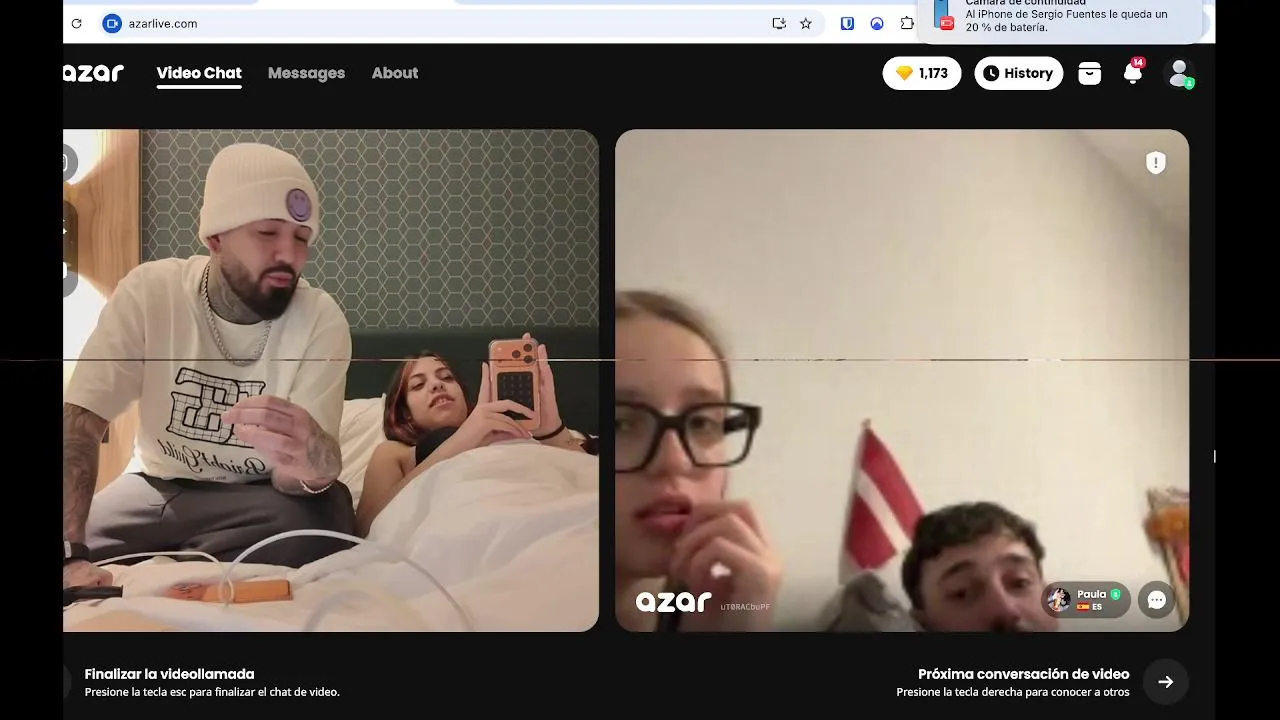1280x720 pixels.
Task: Open the profile avatar menu
Action: (x=1181, y=73)
